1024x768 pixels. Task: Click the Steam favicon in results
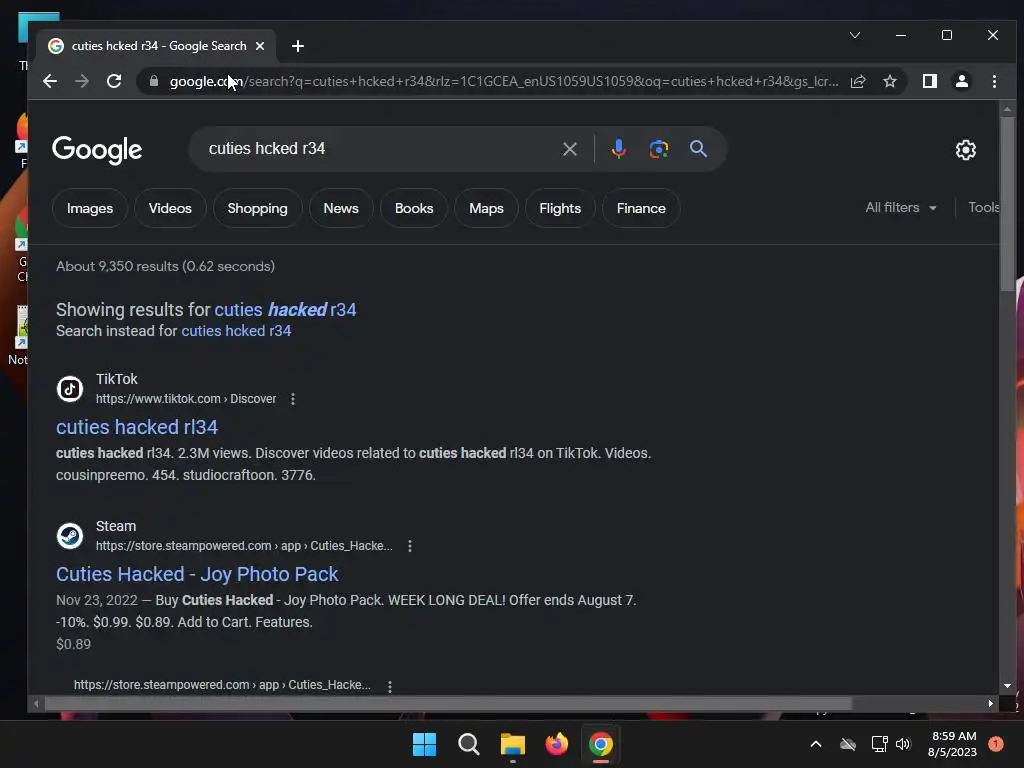[x=70, y=536]
